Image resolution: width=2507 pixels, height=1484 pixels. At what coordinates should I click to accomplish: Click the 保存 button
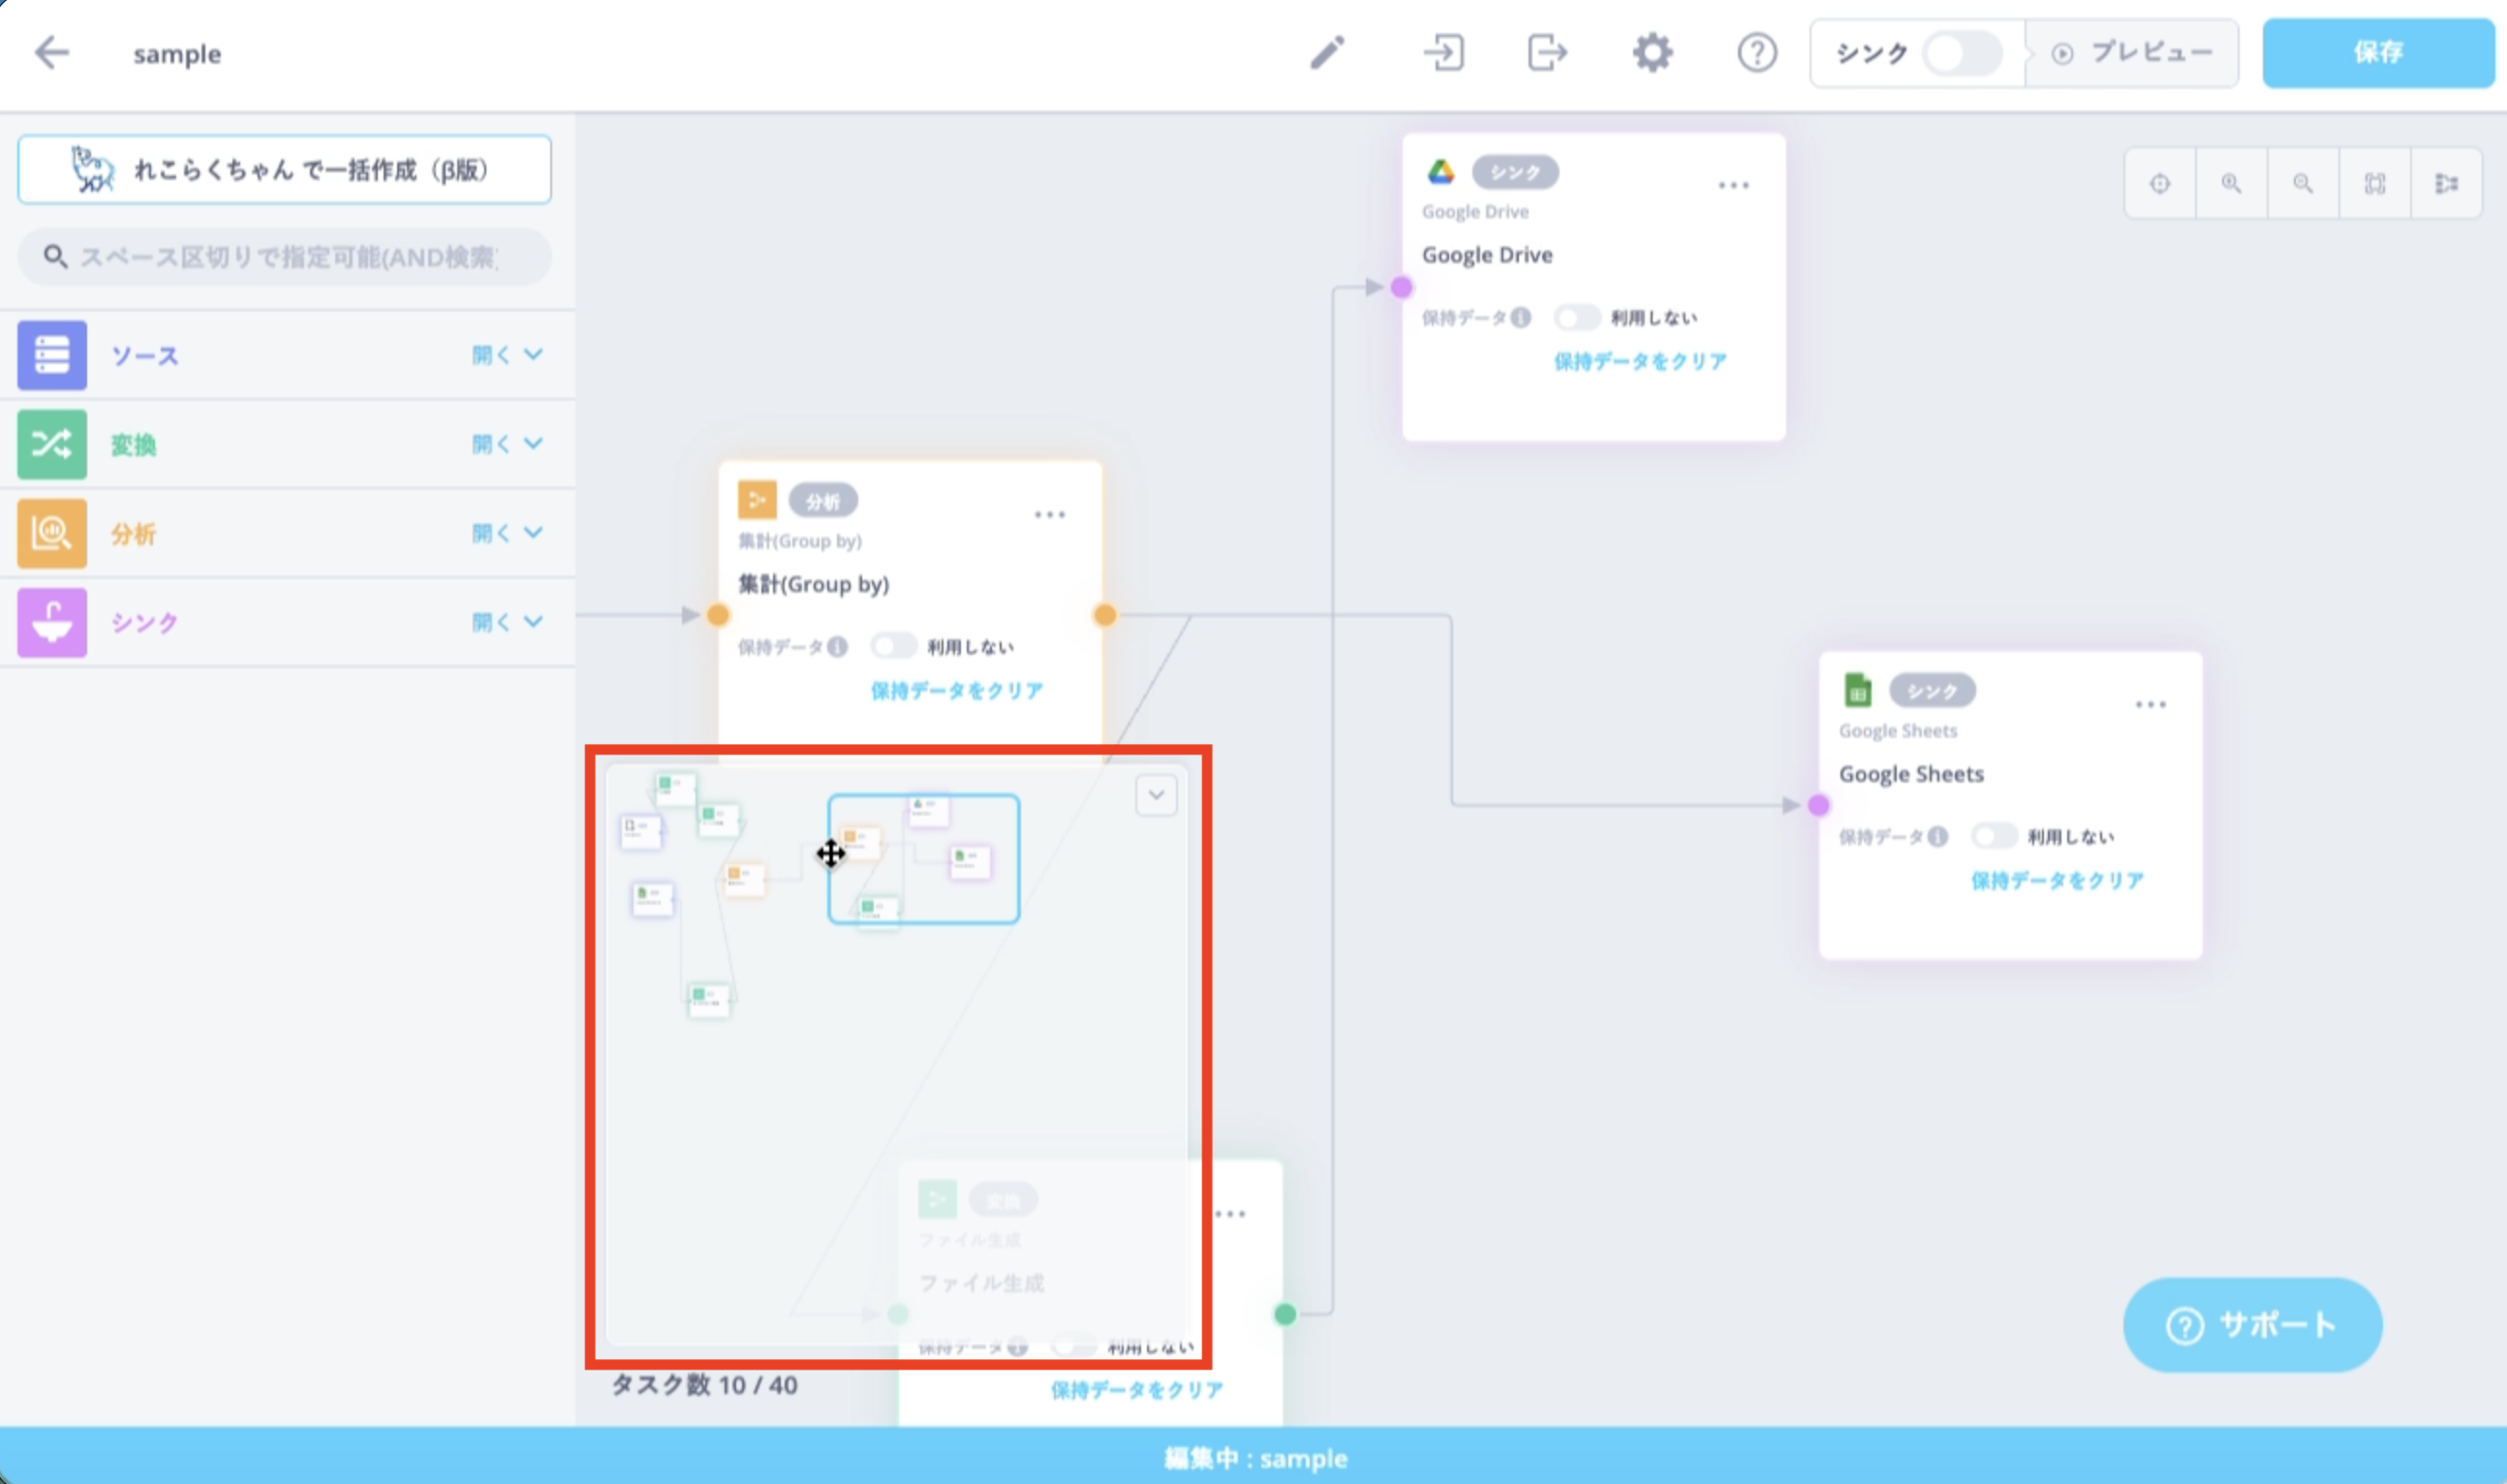[2378, 53]
